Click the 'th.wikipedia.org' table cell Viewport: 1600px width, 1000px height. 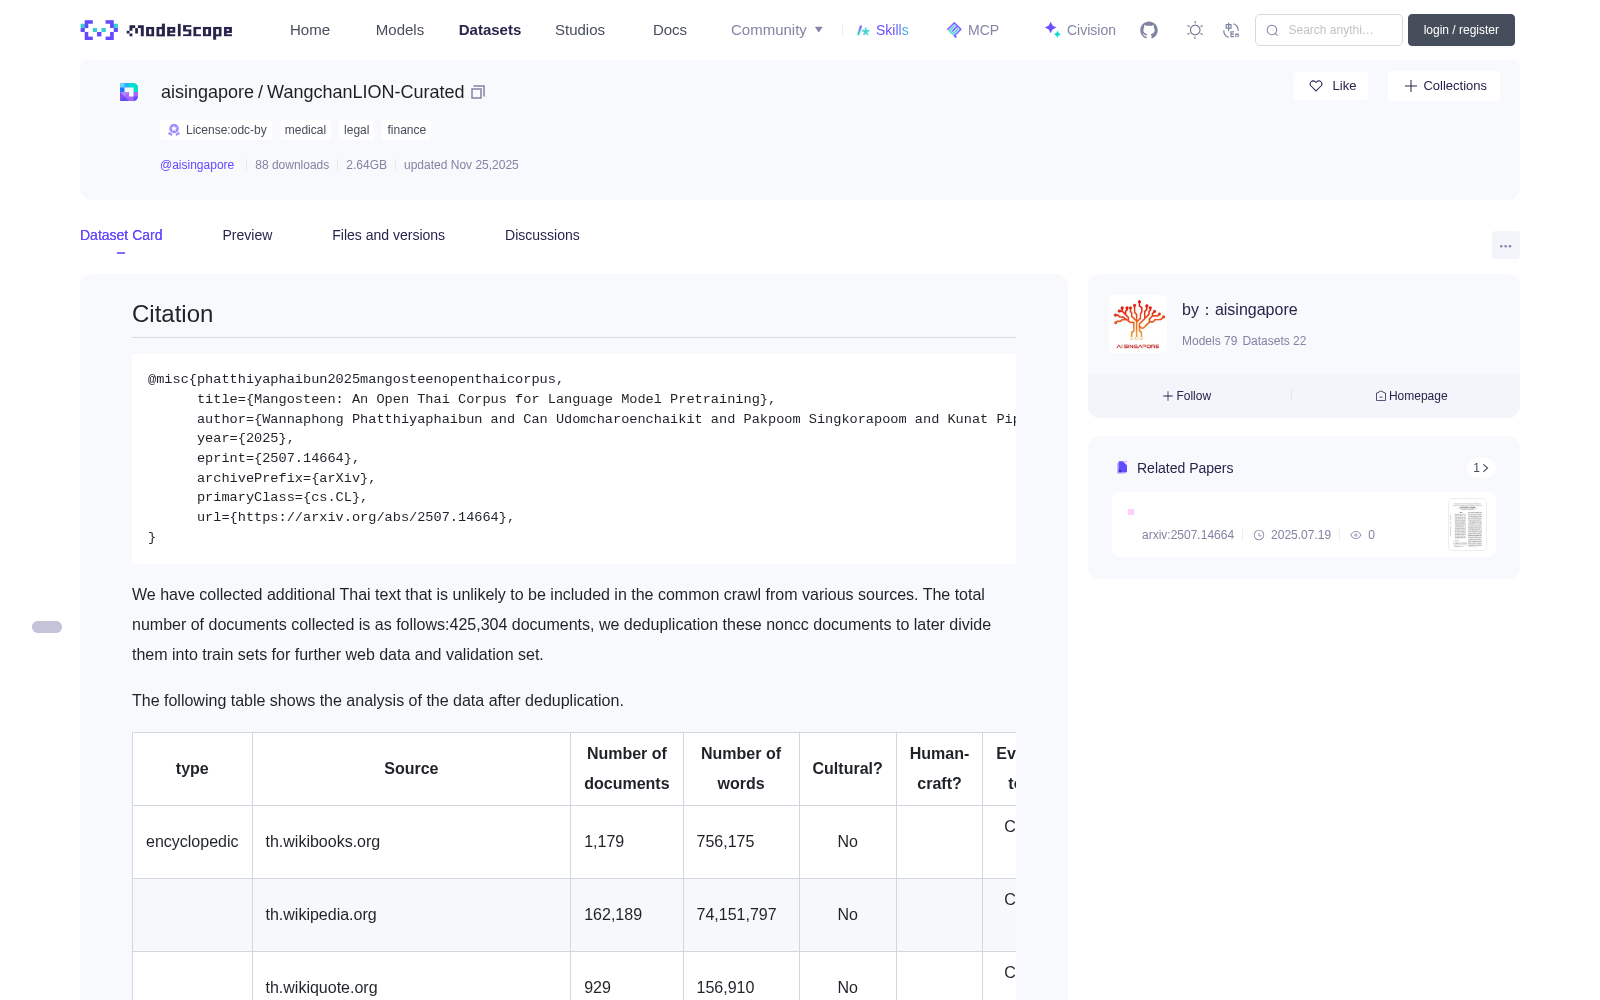[x=411, y=915]
